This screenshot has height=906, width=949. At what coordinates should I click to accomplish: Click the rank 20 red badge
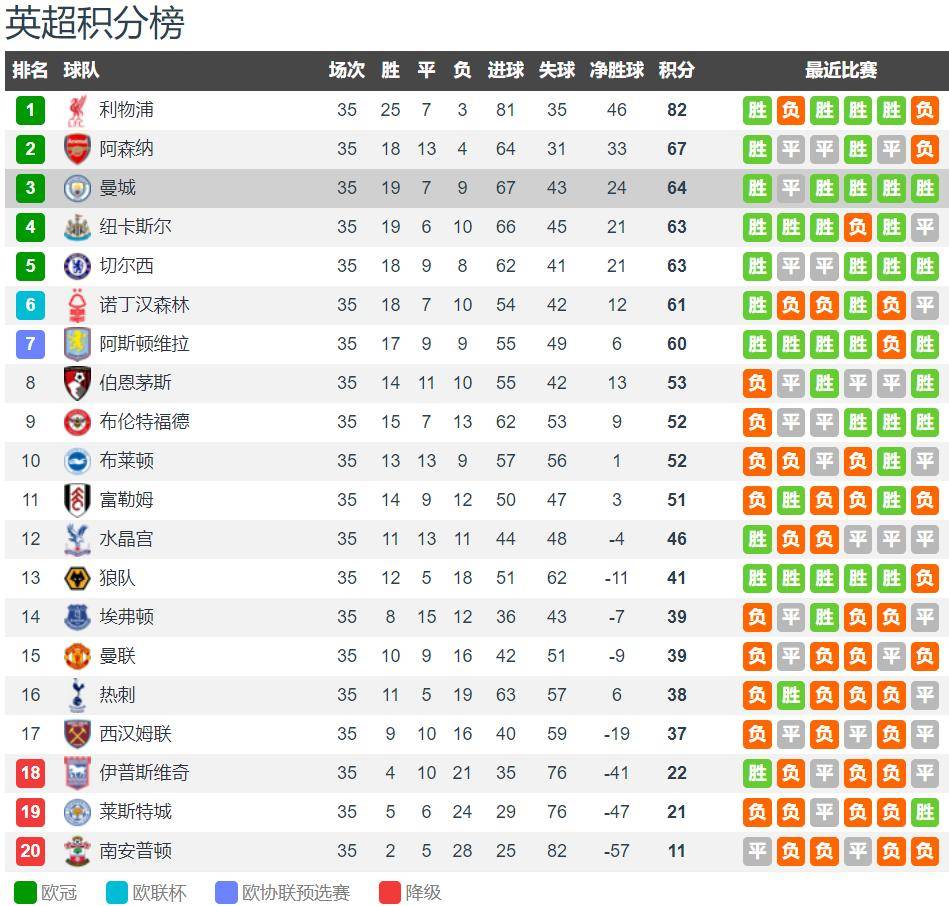(30, 851)
